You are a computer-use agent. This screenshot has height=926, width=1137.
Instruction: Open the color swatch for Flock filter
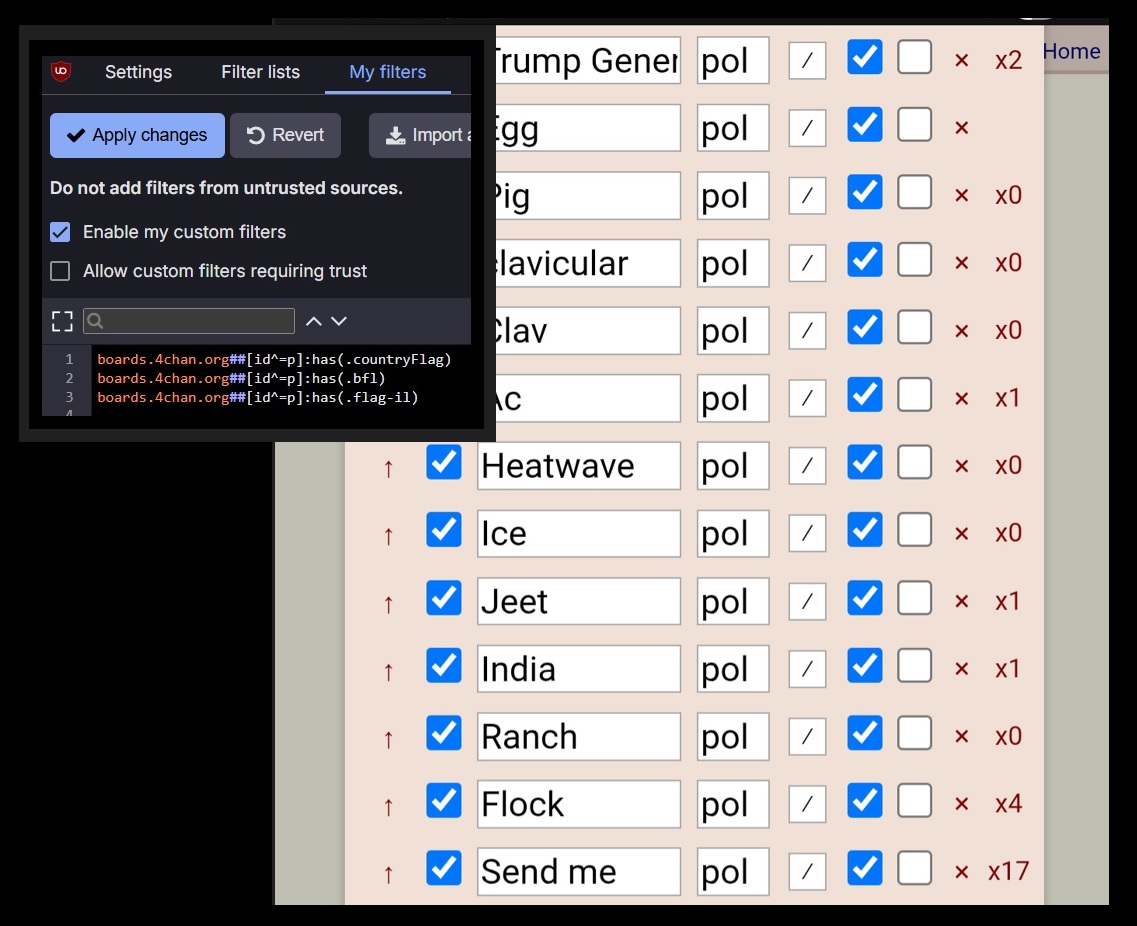(807, 803)
